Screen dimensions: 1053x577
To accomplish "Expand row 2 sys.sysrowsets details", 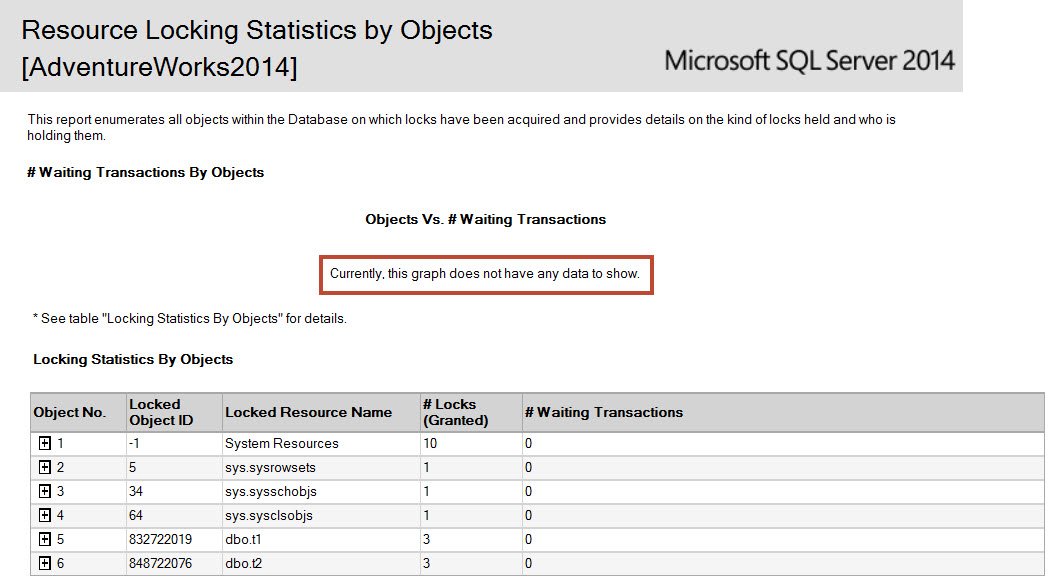I will tap(45, 468).
